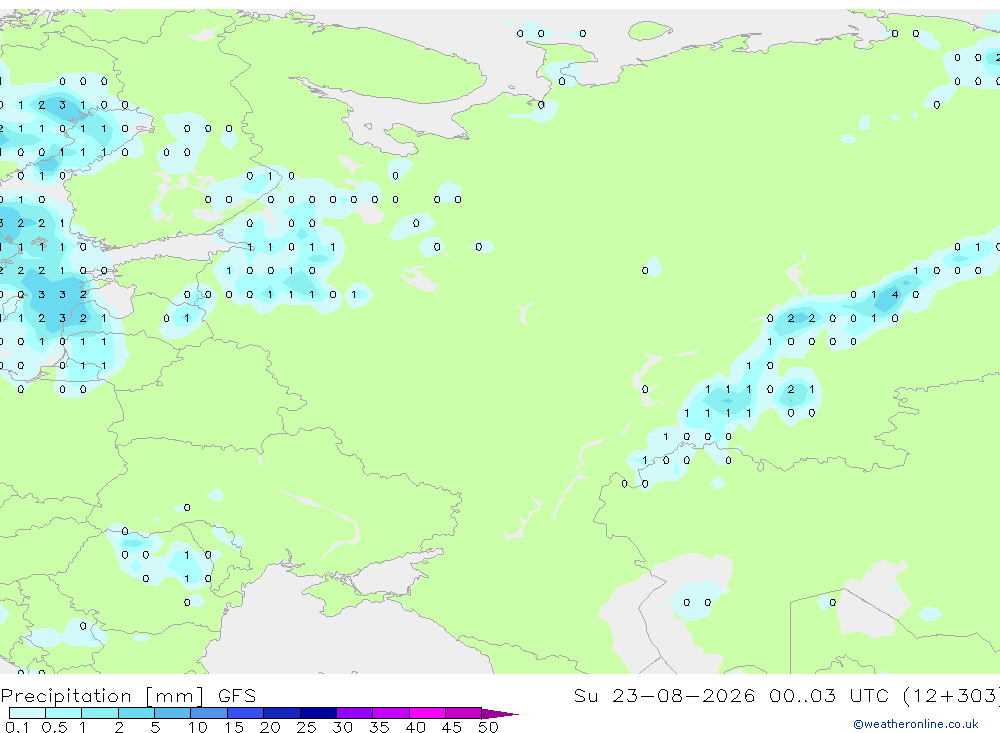Click the legend label 20
1000x733 pixels.
coord(270,727)
